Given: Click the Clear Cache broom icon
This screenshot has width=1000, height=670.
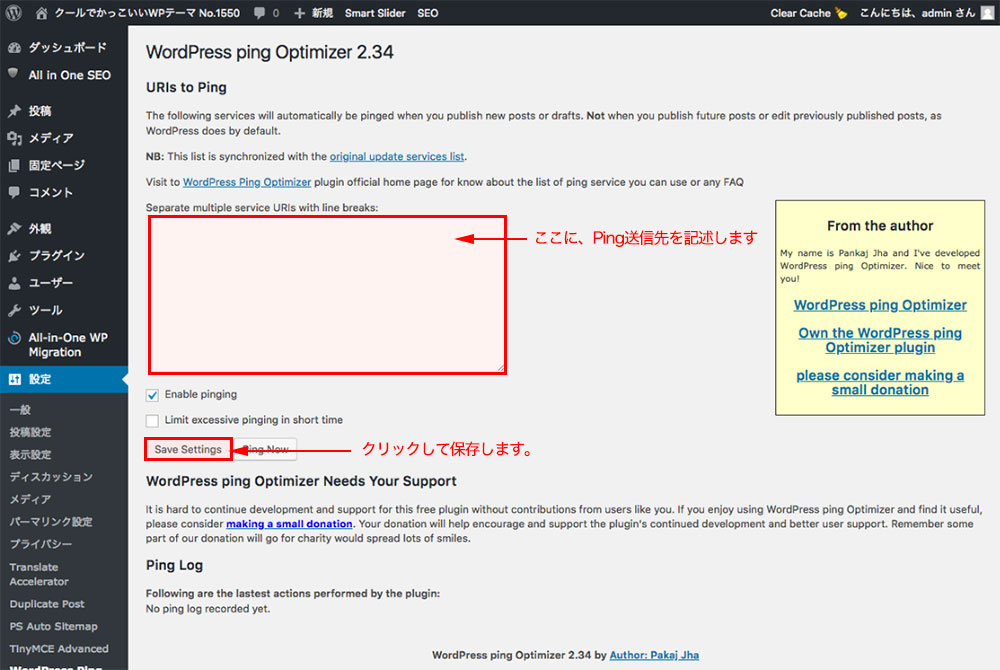Looking at the screenshot, I should point(841,13).
